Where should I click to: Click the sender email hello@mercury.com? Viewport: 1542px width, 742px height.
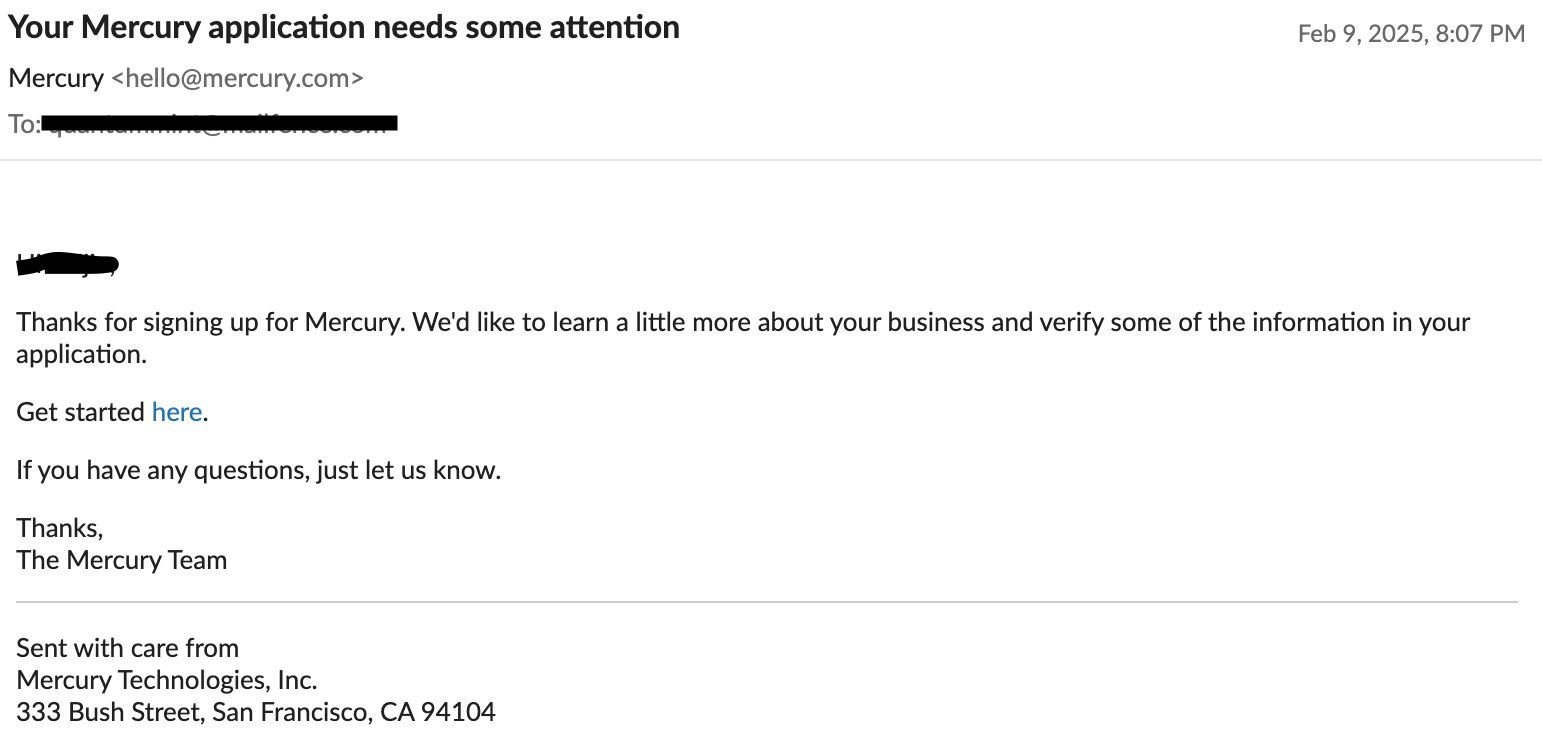[237, 78]
